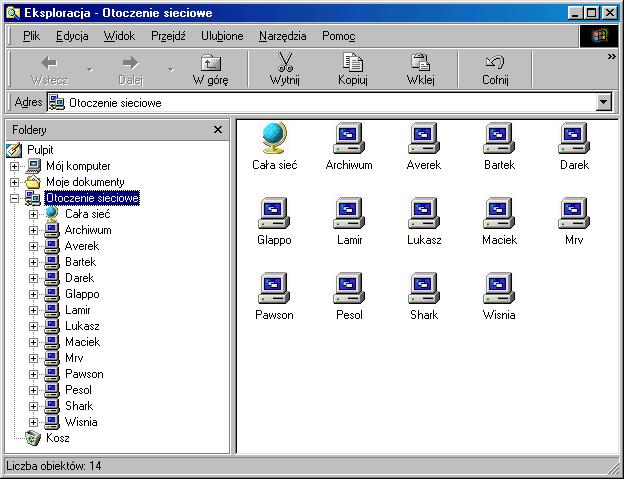Image resolution: width=624 pixels, height=479 pixels.
Task: Expand the Mój komputer tree node
Action: point(15,166)
